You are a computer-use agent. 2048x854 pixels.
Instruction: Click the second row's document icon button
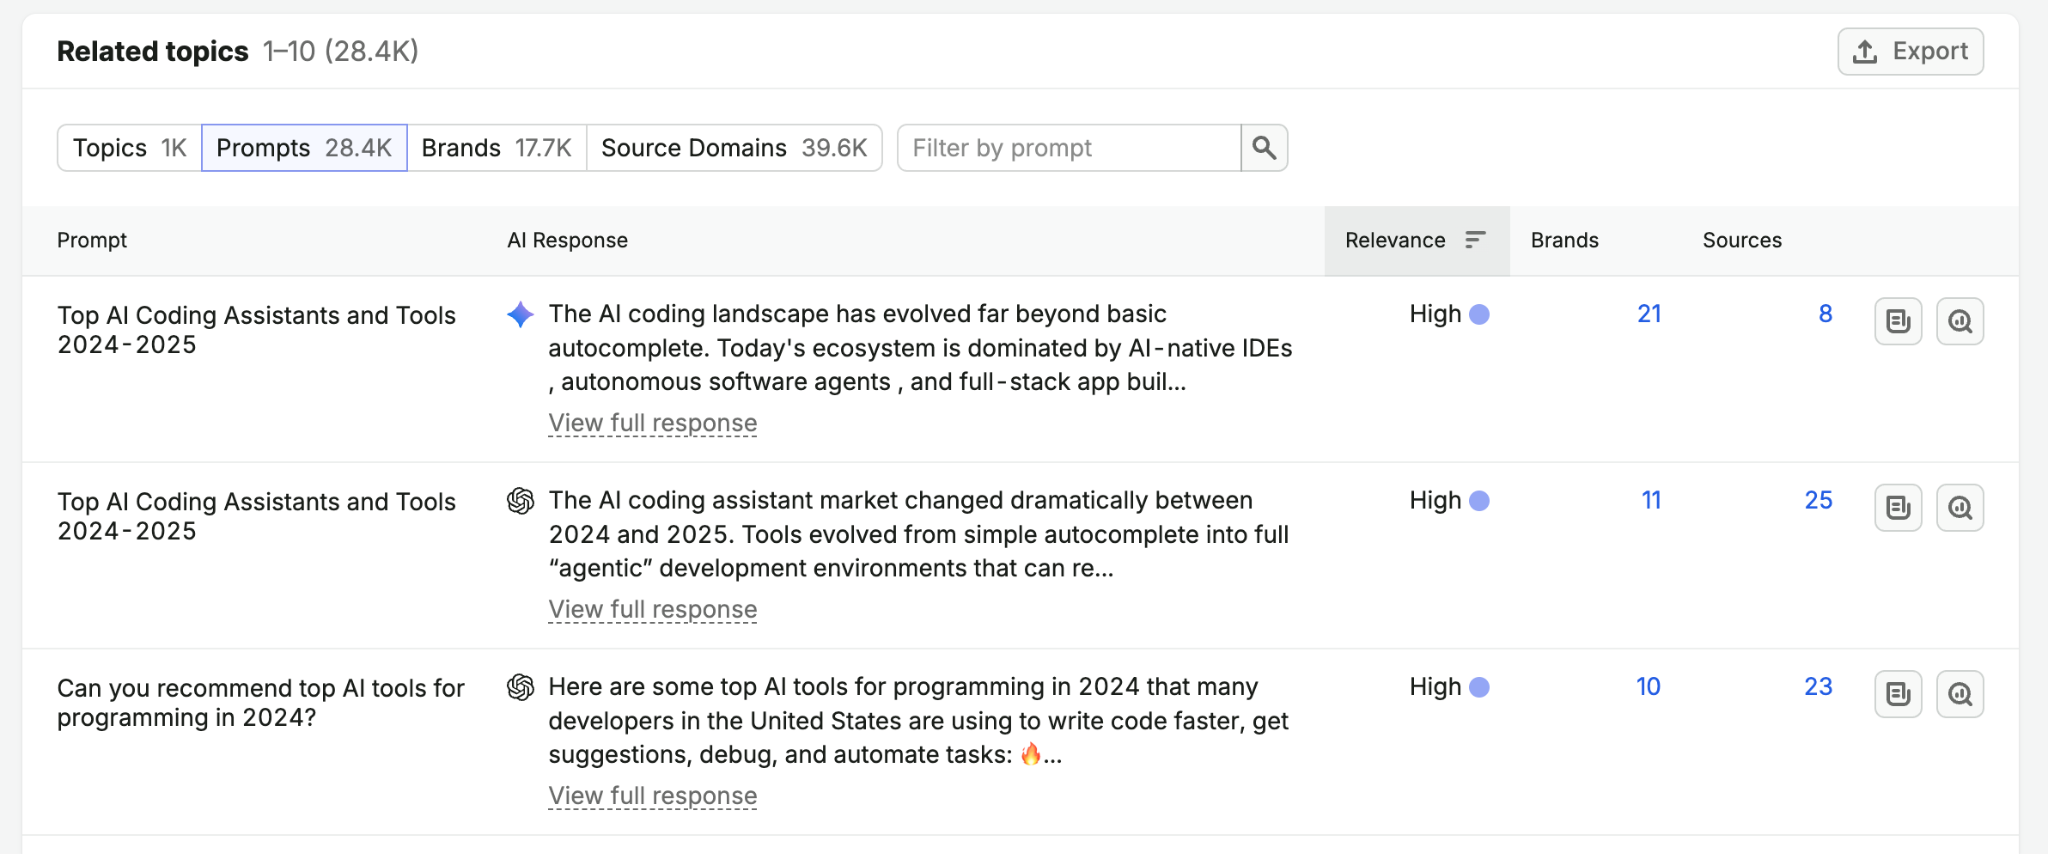click(x=1898, y=508)
